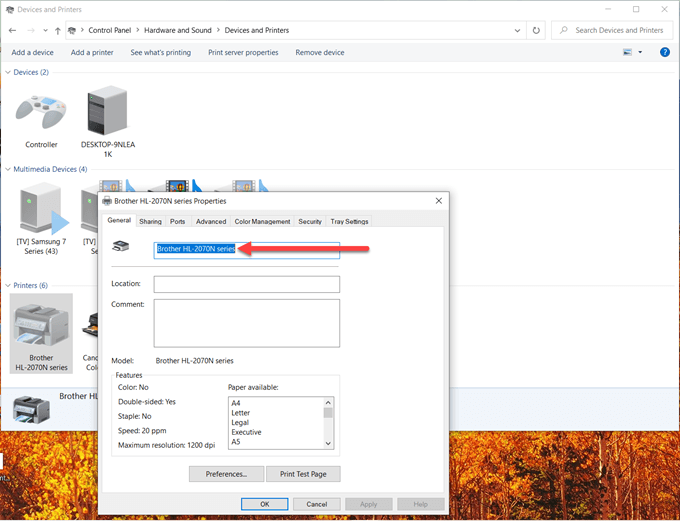
Task: Click Add a printer in toolbar
Action: tap(92, 52)
